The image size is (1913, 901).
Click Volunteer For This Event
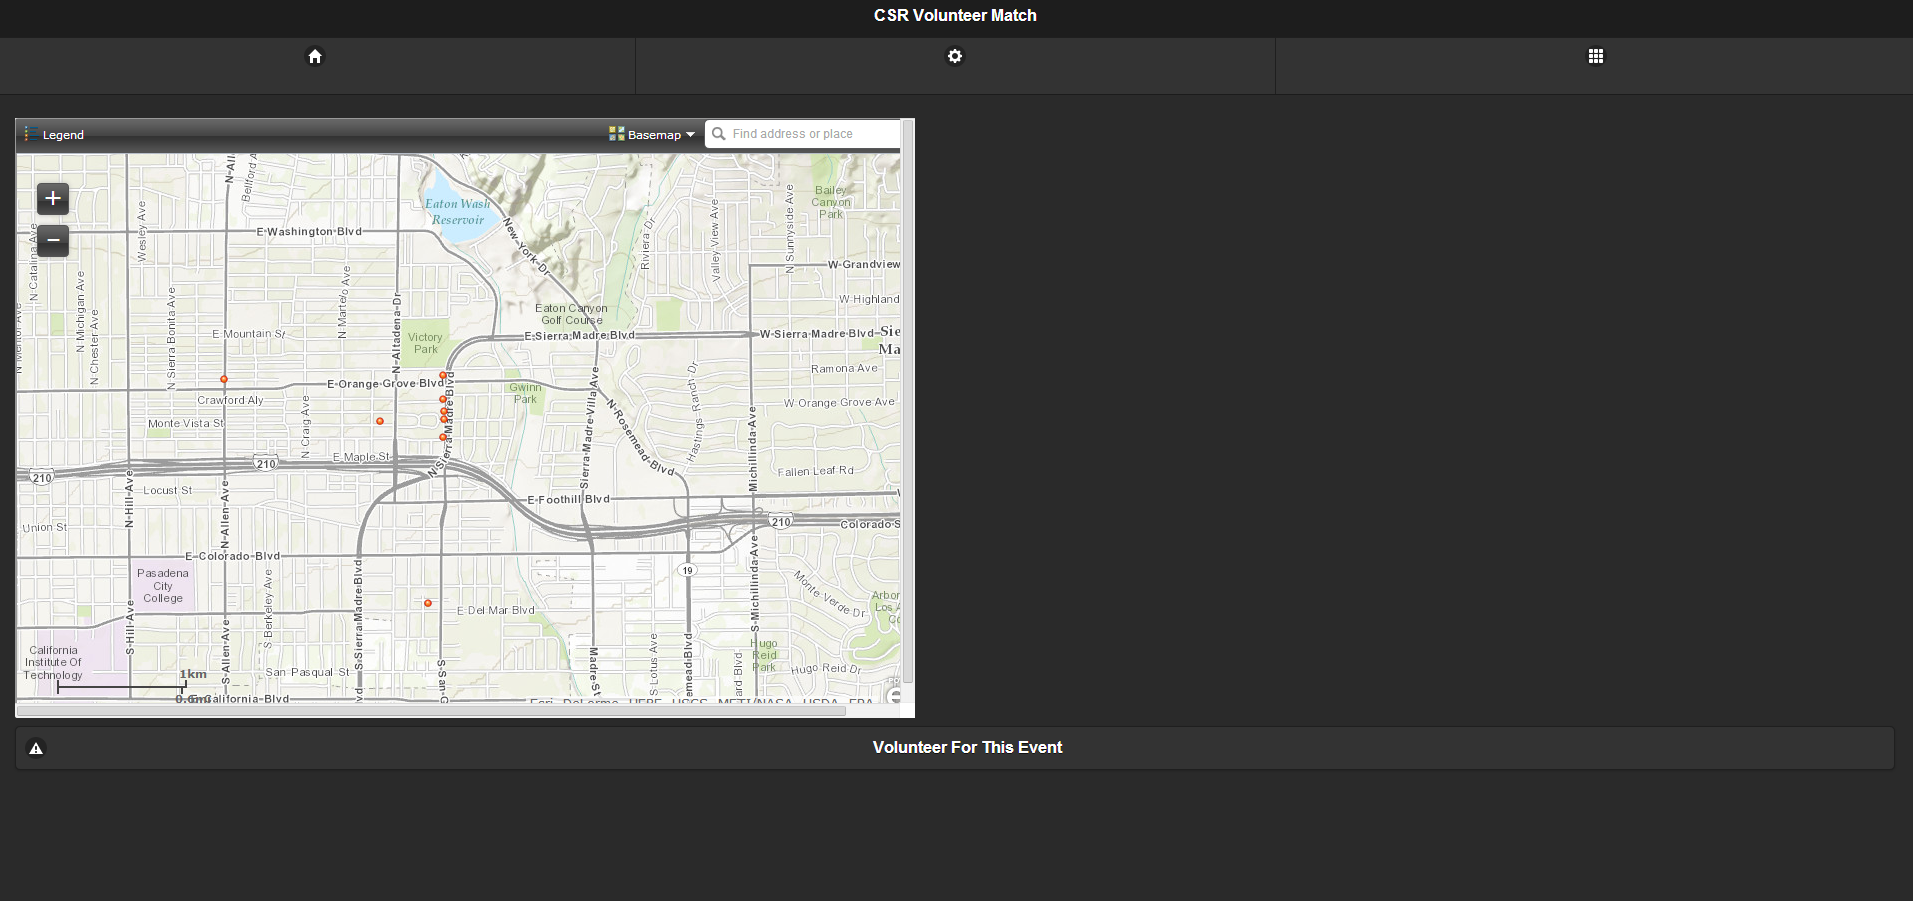pos(955,748)
